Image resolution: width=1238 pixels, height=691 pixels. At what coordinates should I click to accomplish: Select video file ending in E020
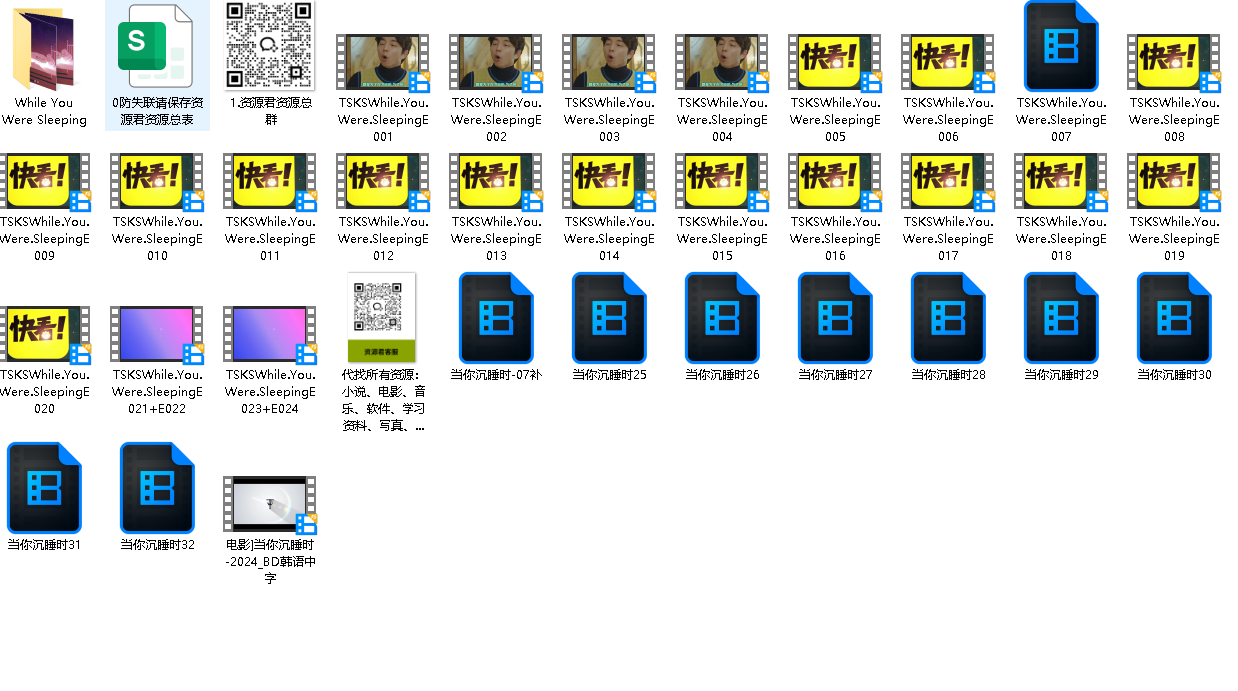tap(44, 334)
